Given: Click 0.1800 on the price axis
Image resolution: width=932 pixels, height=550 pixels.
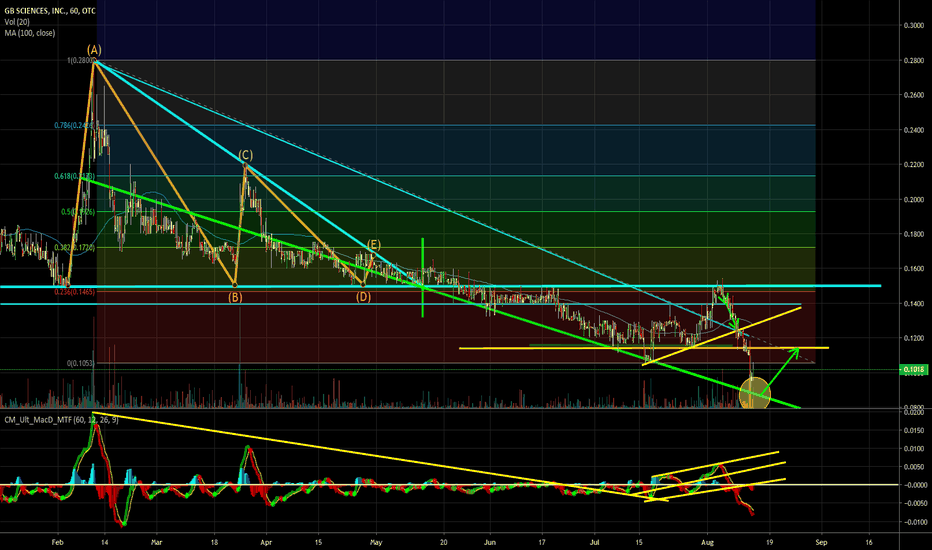Looking at the screenshot, I should pyautogui.click(x=914, y=234).
